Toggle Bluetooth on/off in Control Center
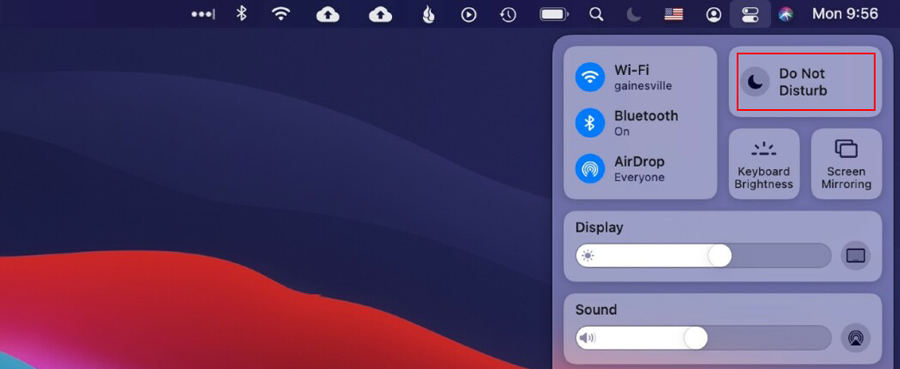 [x=590, y=123]
